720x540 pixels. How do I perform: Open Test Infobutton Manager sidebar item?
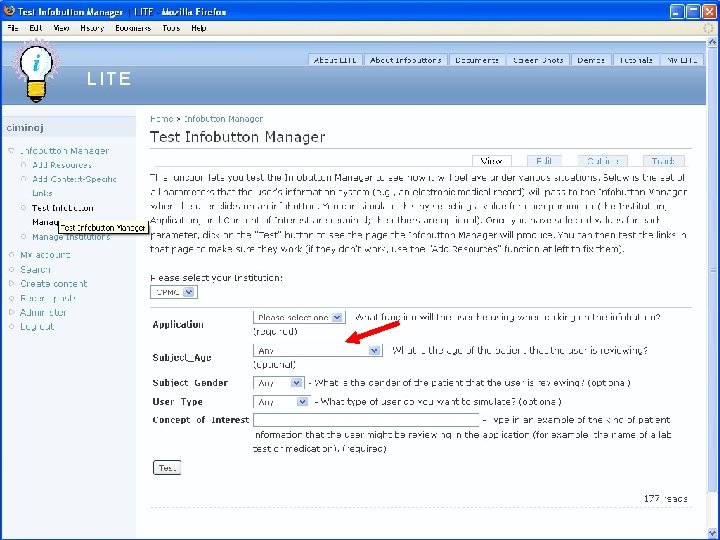pyautogui.click(x=62, y=208)
